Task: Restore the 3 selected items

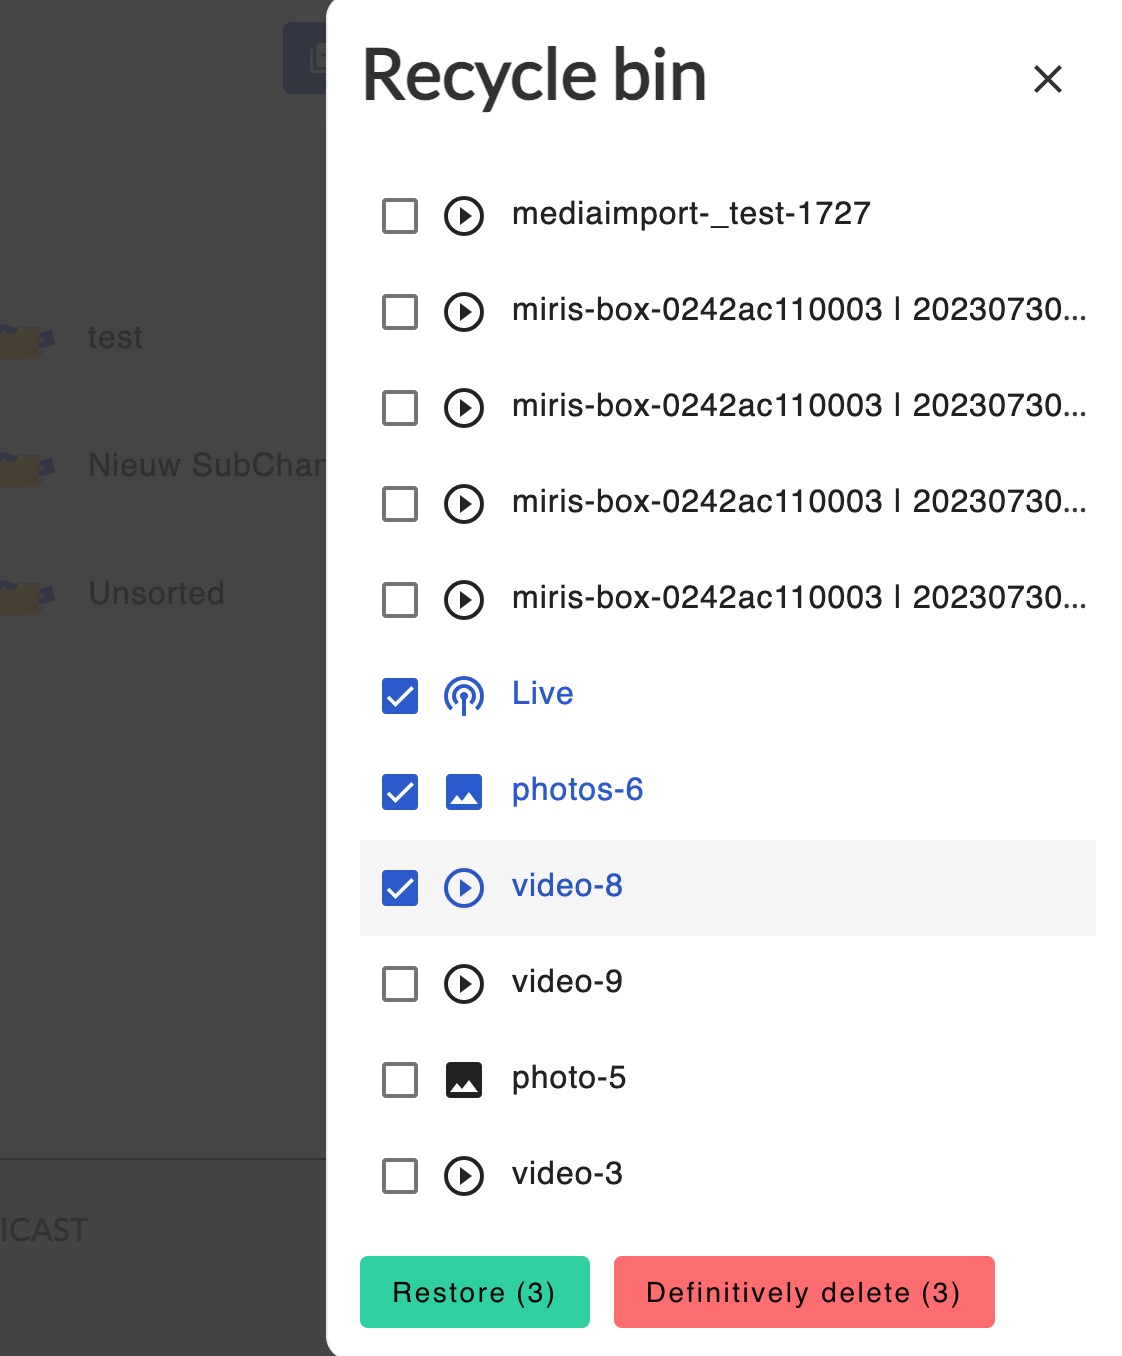Action: point(475,1292)
